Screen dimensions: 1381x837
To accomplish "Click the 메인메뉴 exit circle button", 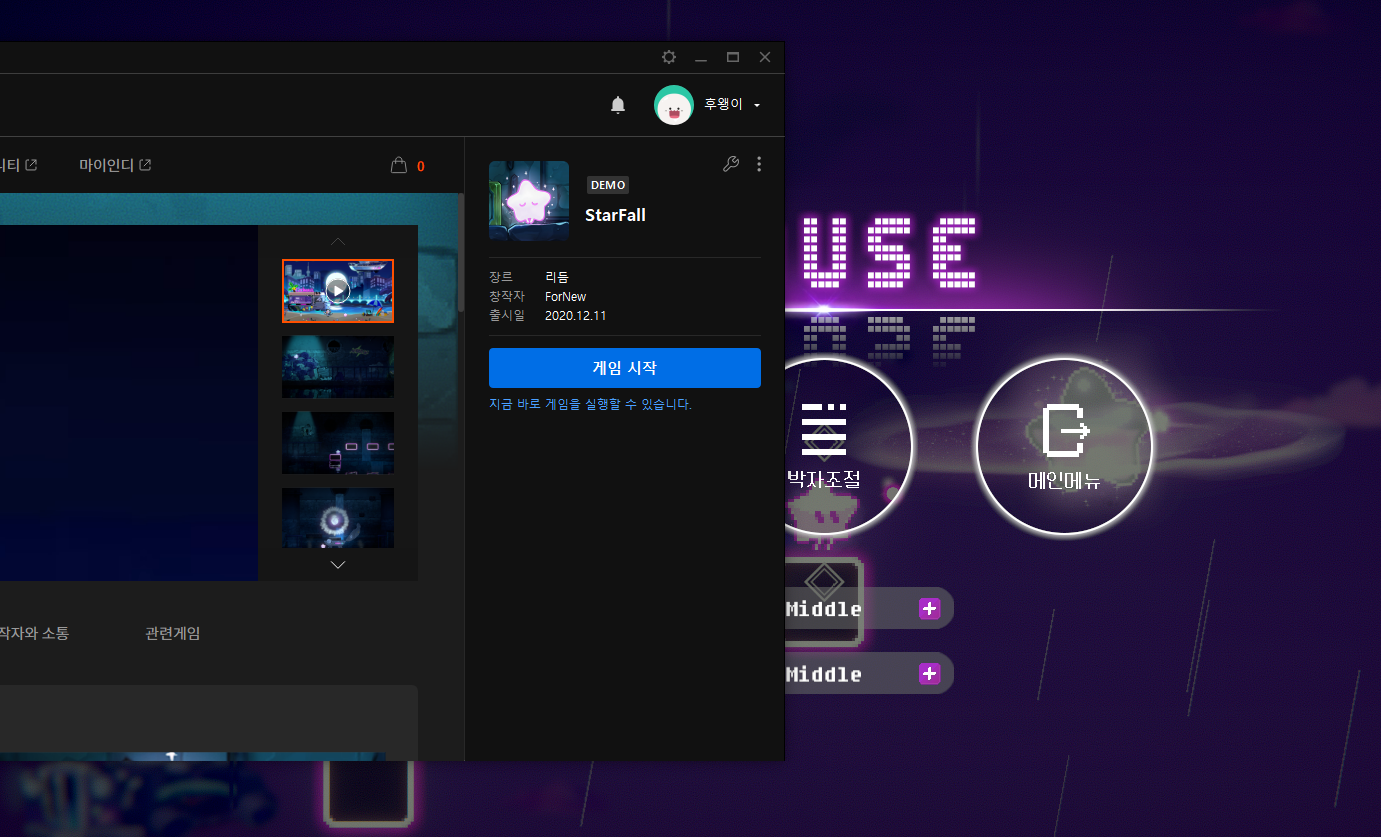I will (x=1064, y=446).
